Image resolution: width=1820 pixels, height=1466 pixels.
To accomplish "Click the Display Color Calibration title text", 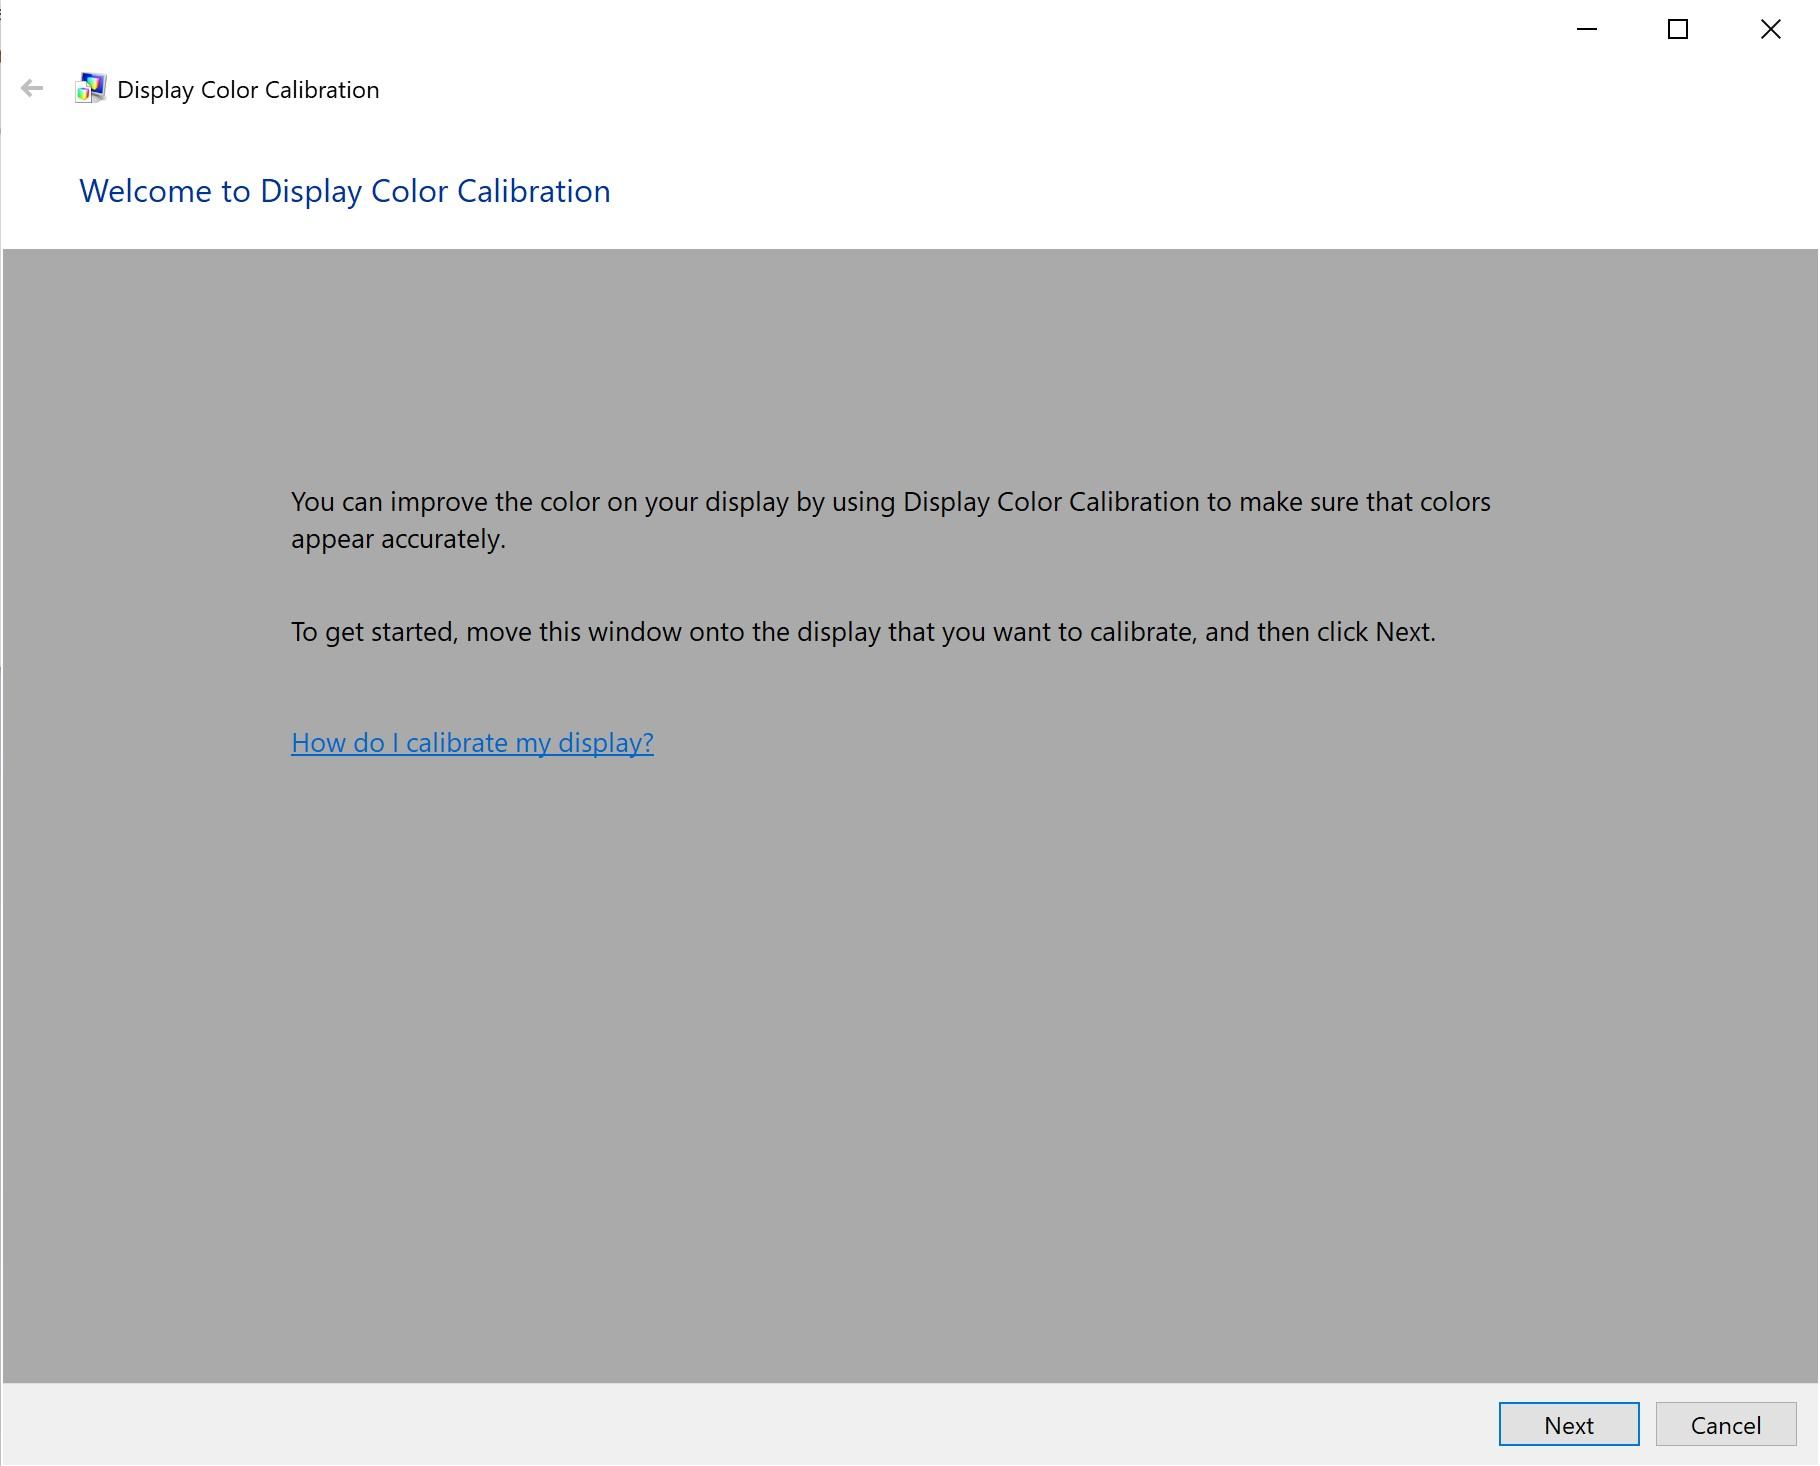I will point(246,88).
